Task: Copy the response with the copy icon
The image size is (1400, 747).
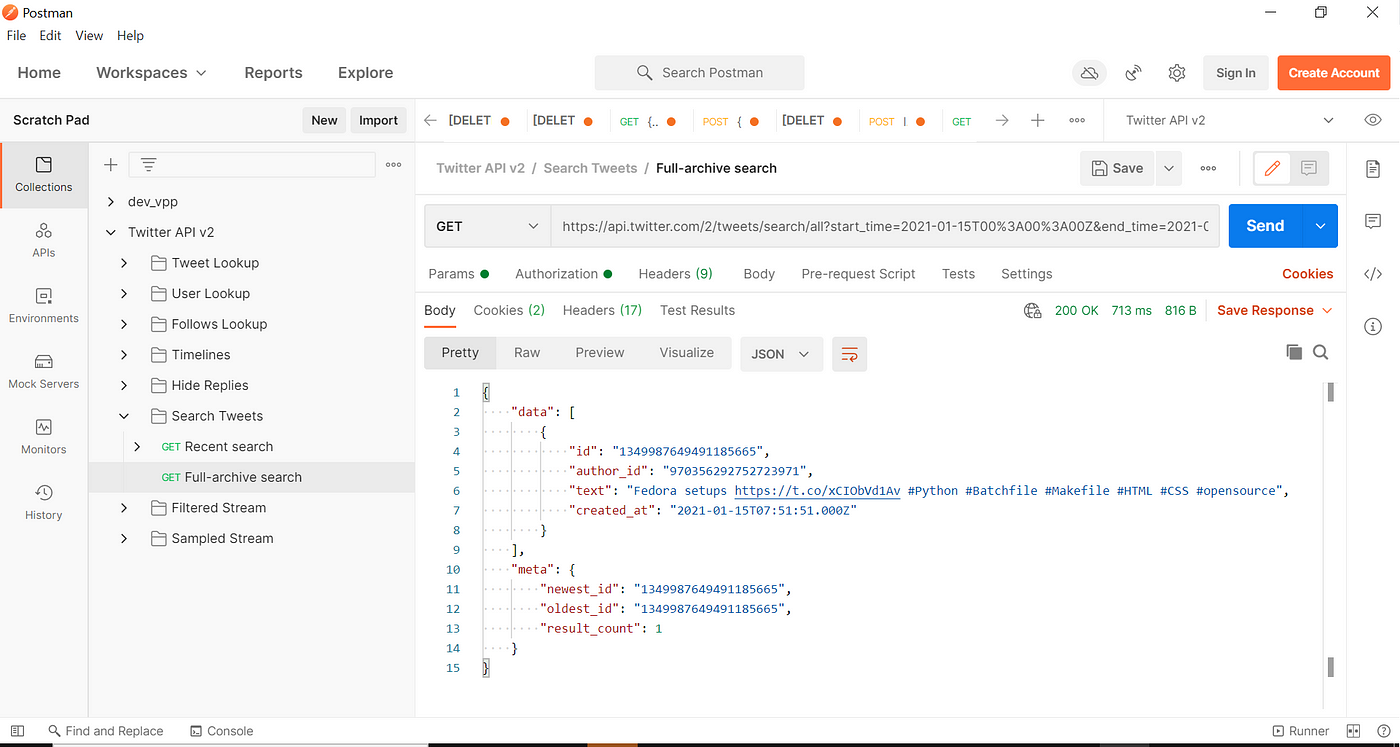Action: (1294, 352)
